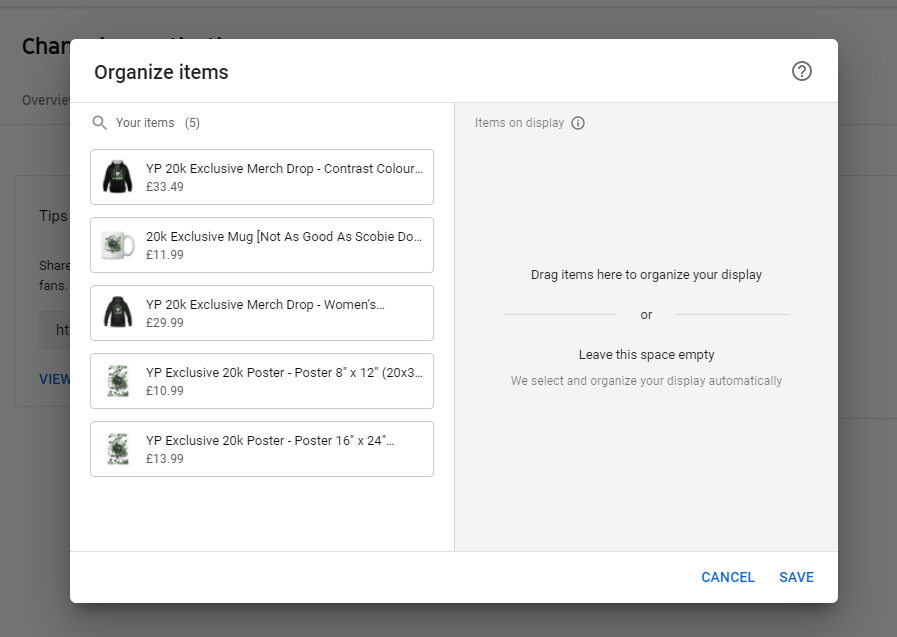The width and height of the screenshot is (897, 637).
Task: Click the £33.49 price on the first item
Action: click(x=165, y=187)
